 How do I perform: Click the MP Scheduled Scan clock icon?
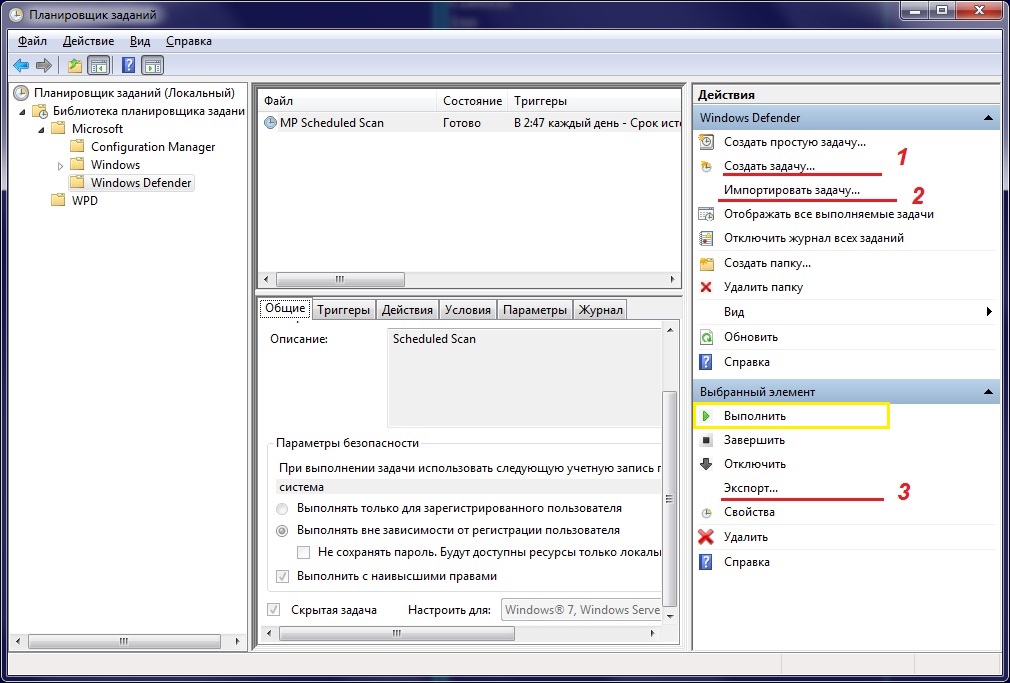[271, 122]
